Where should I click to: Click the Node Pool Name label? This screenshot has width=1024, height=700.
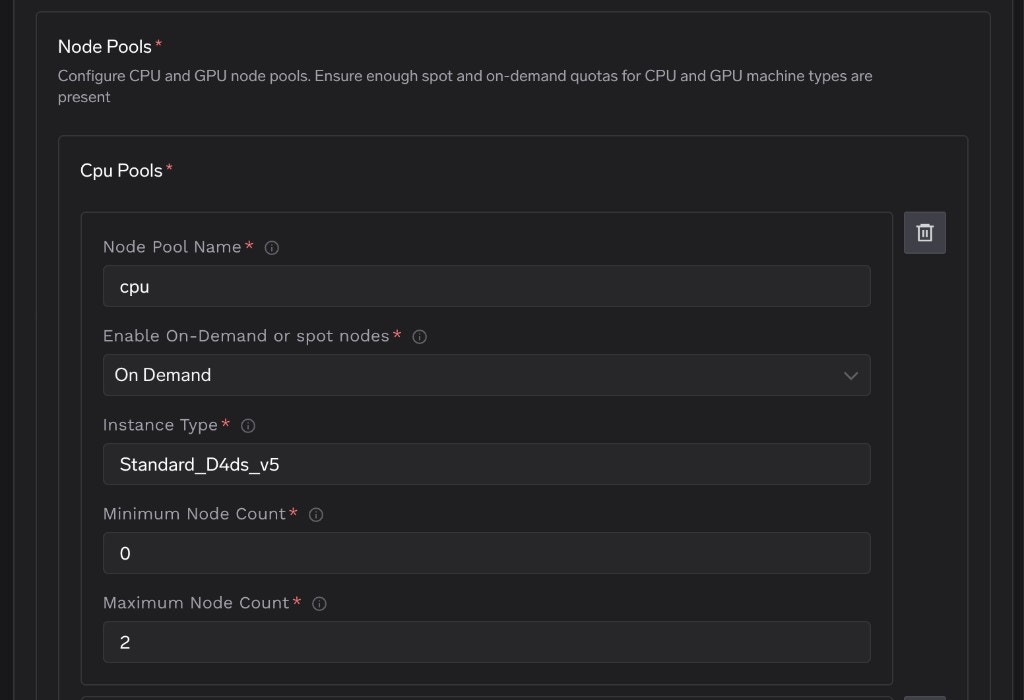tap(172, 247)
